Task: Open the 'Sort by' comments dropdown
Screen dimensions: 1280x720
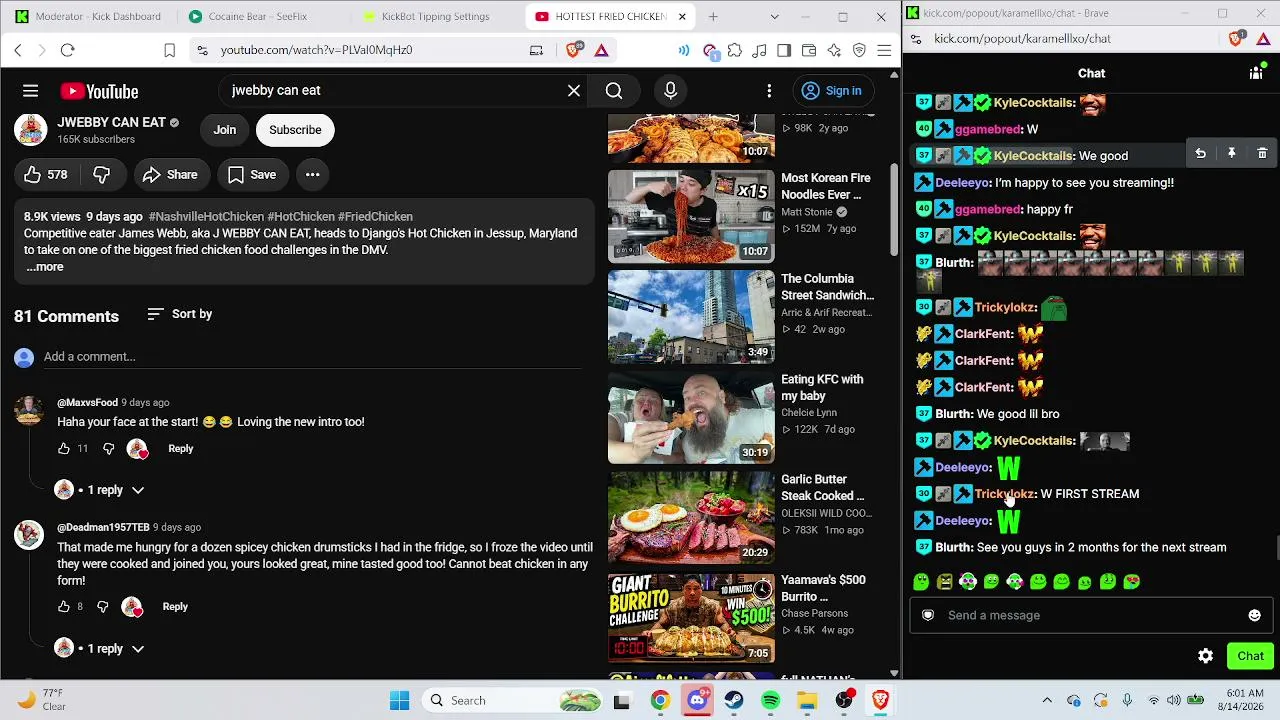Action: [x=179, y=314]
